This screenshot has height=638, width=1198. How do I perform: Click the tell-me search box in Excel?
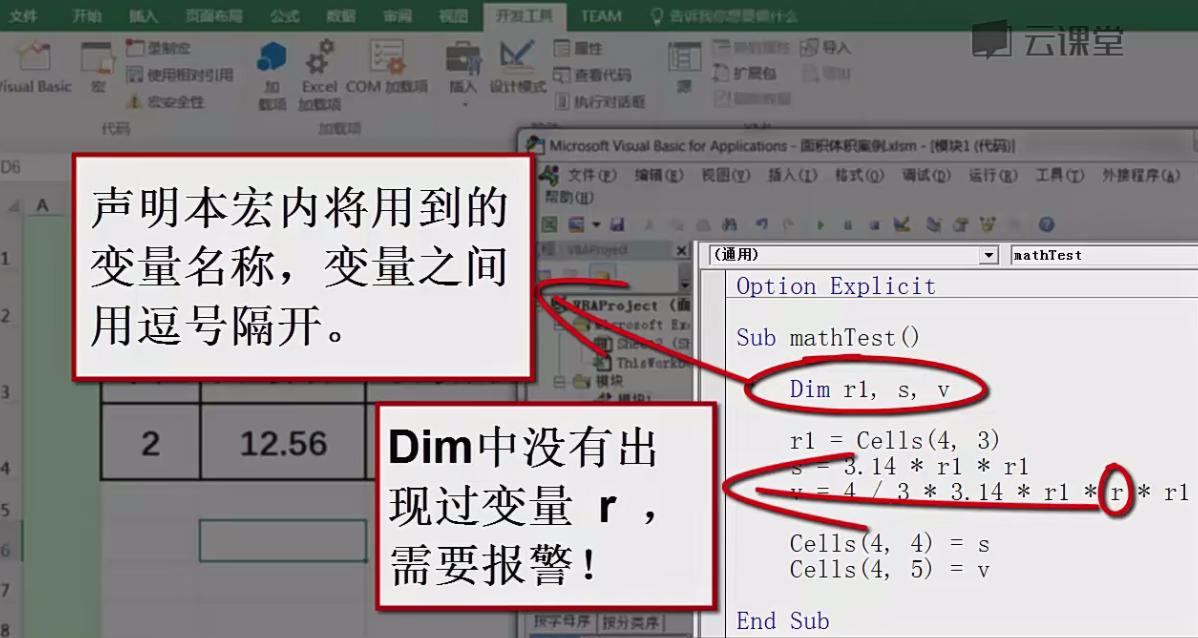[x=724, y=16]
